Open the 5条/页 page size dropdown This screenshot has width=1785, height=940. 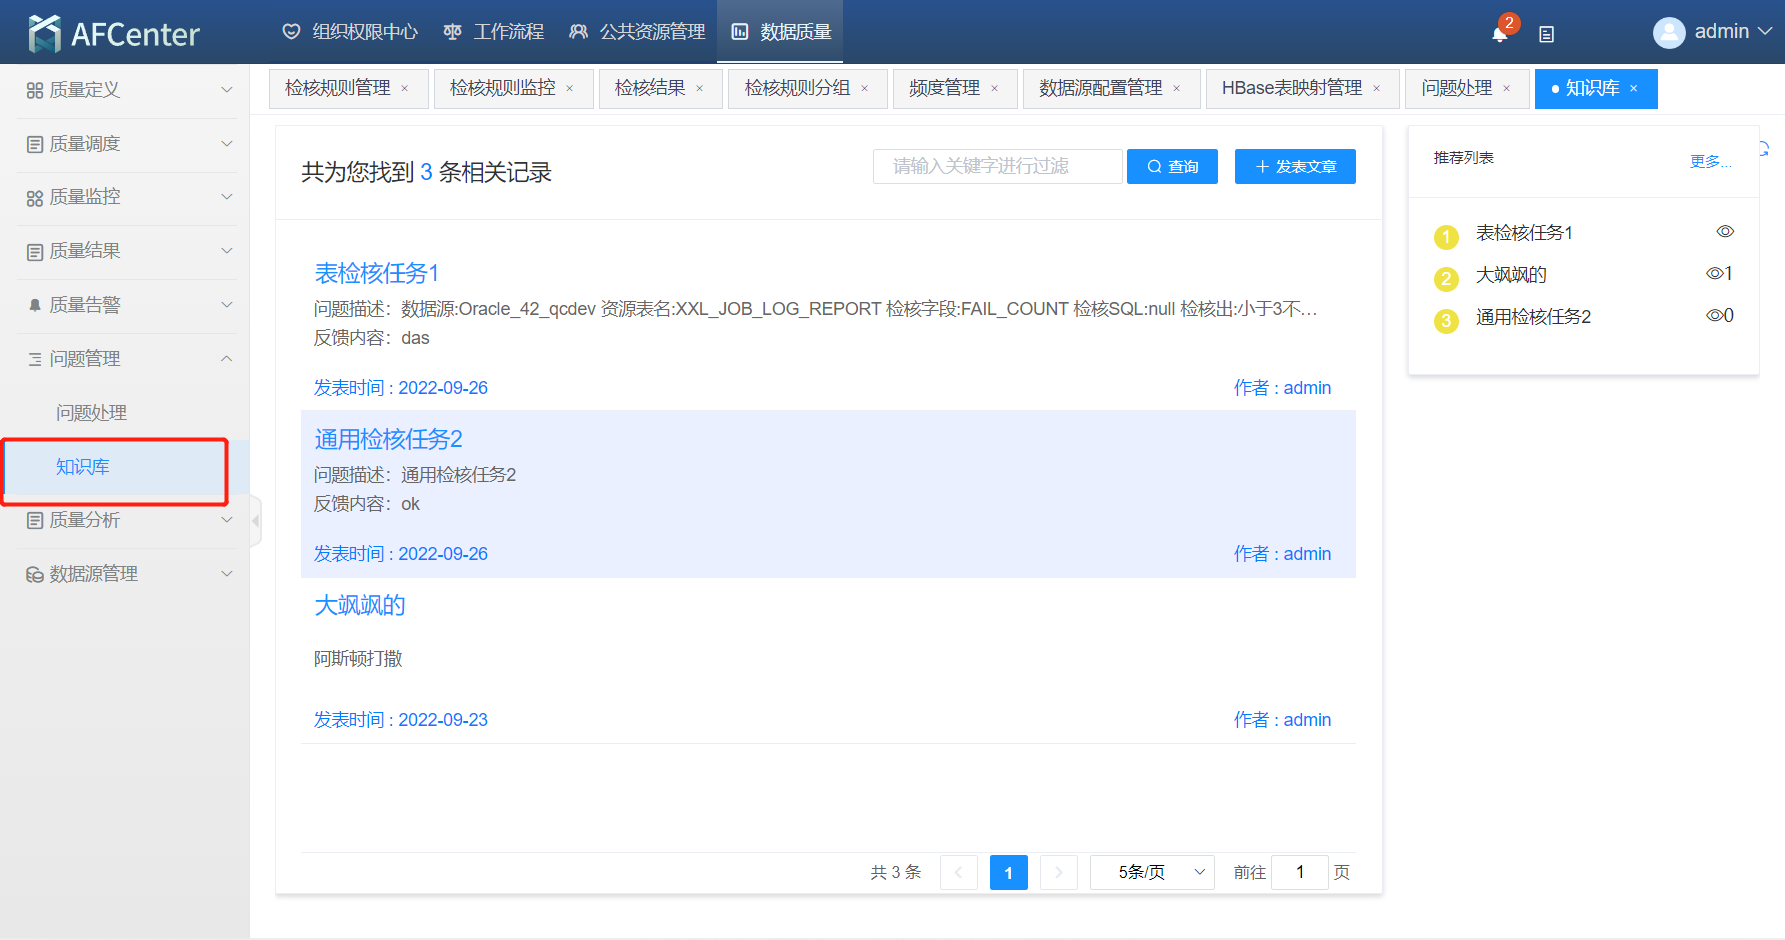click(1152, 872)
